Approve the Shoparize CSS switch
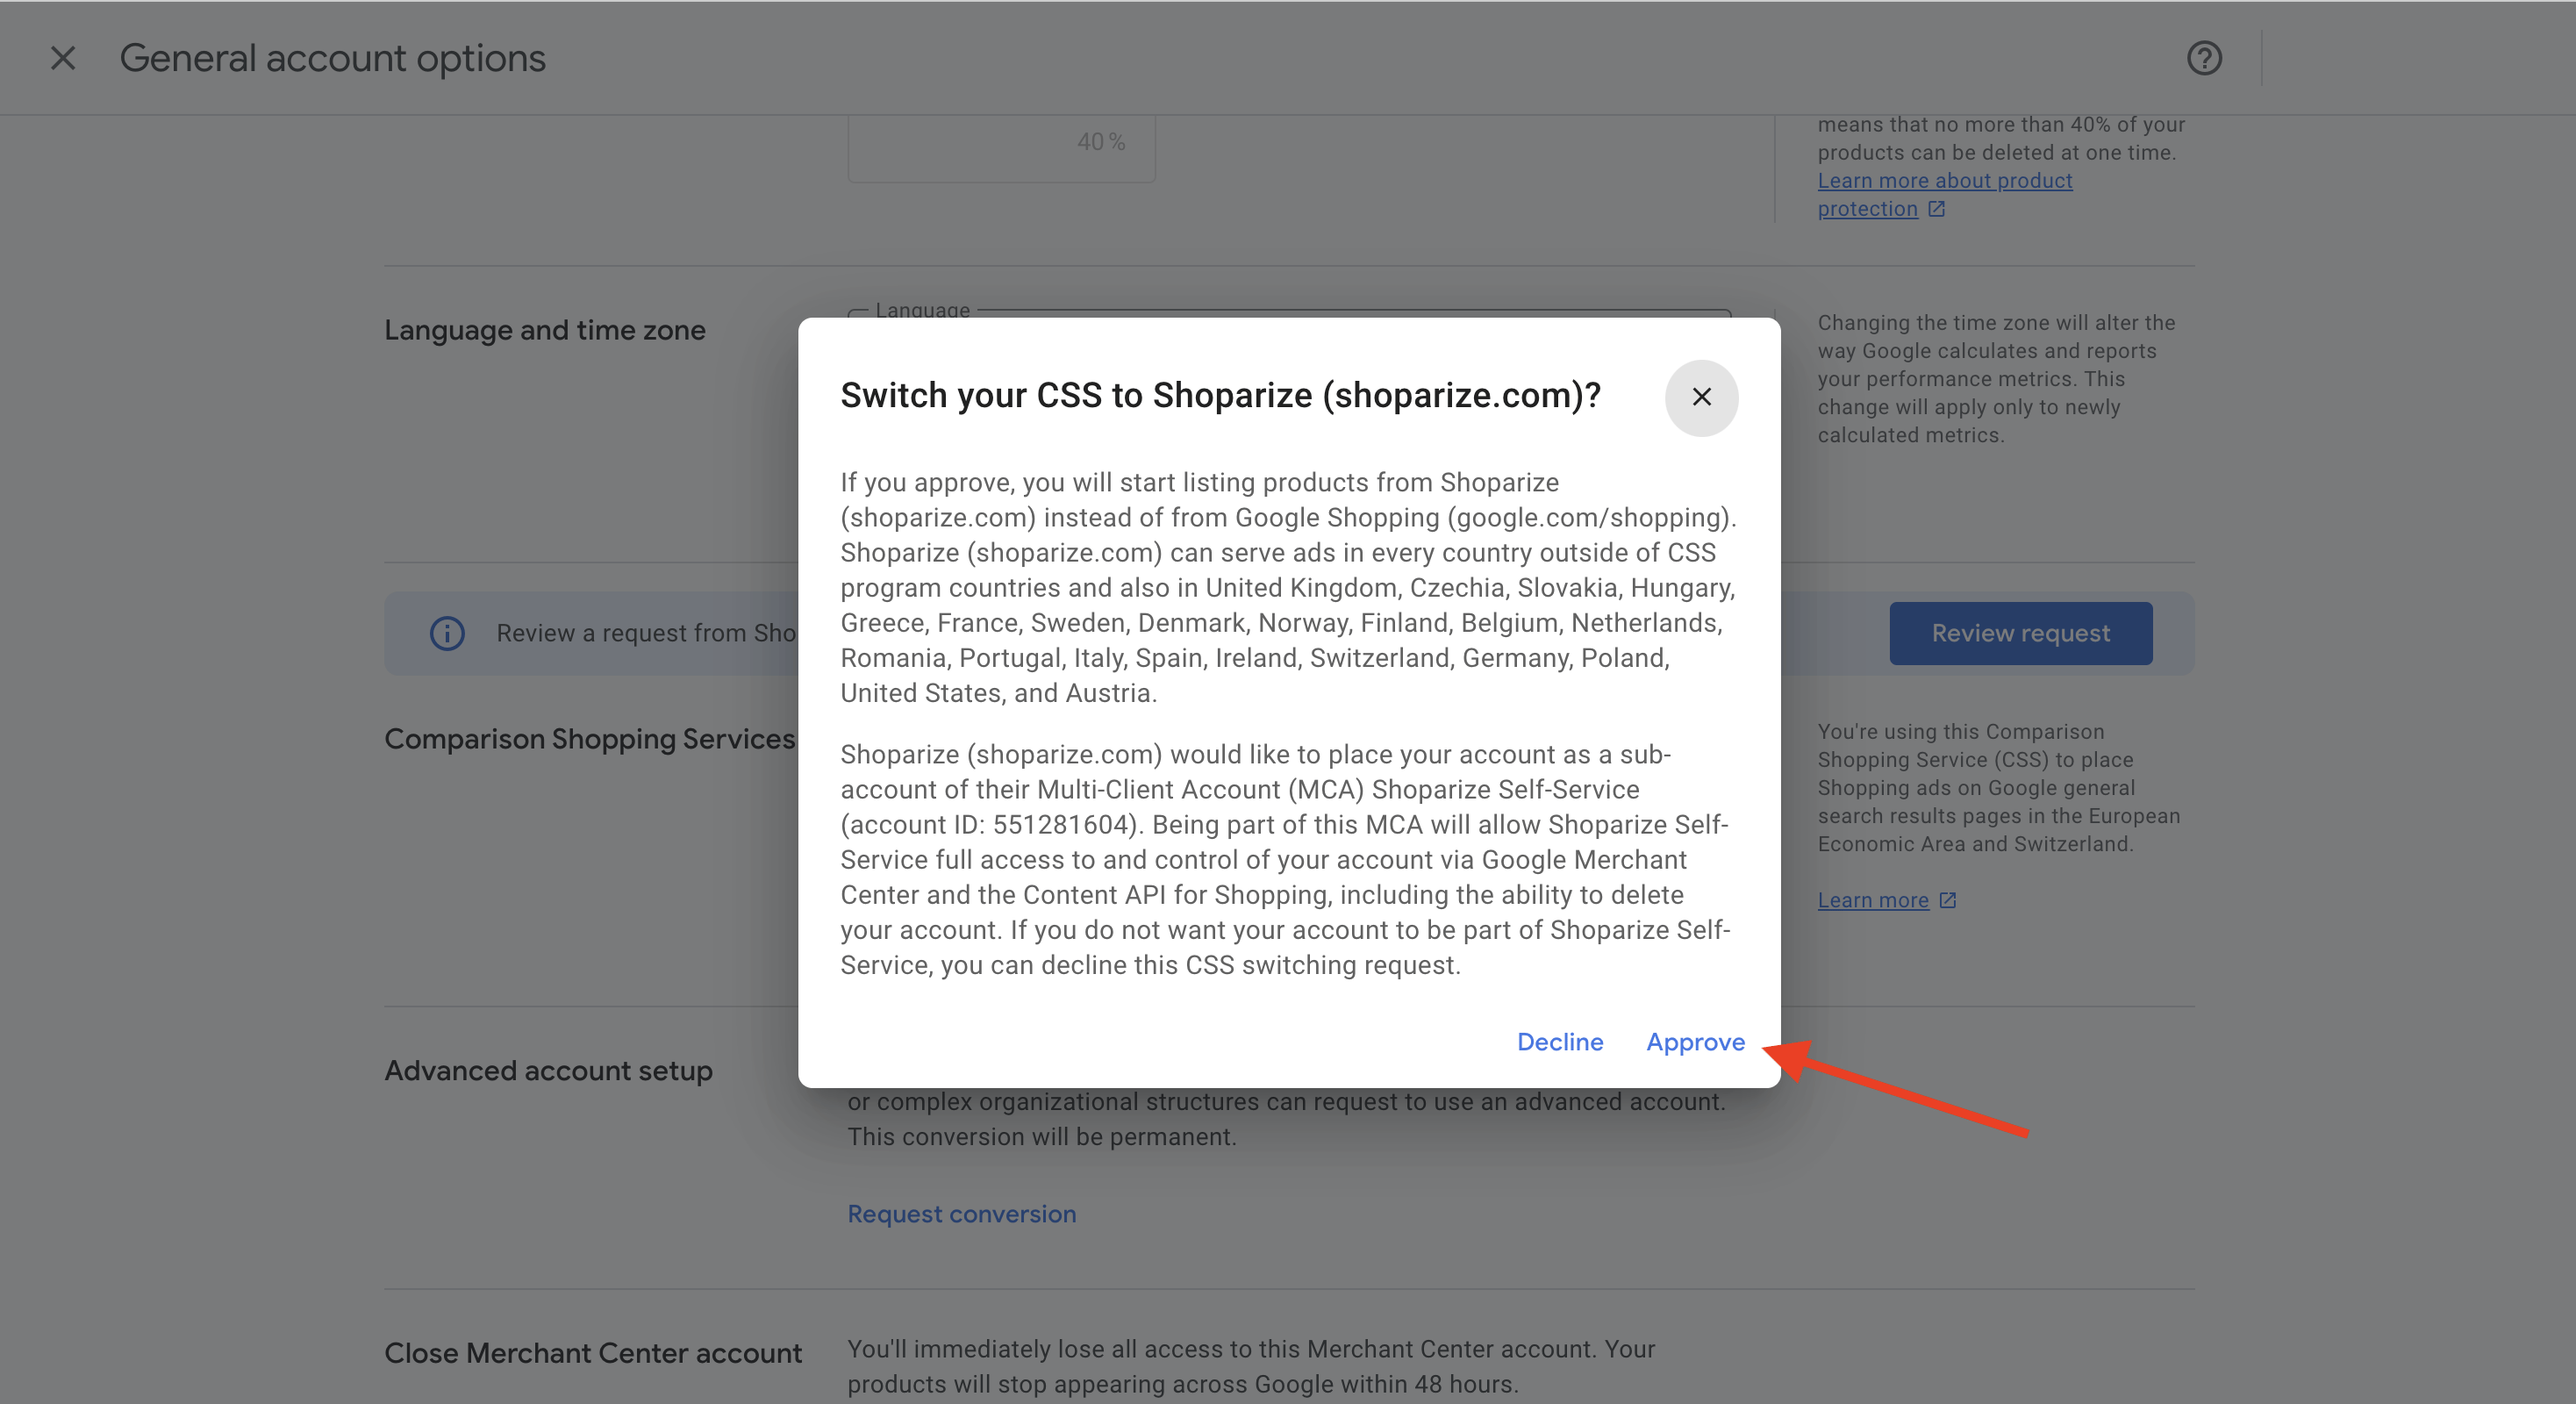Screen dimensions: 2576x1404 [x=1695, y=1042]
